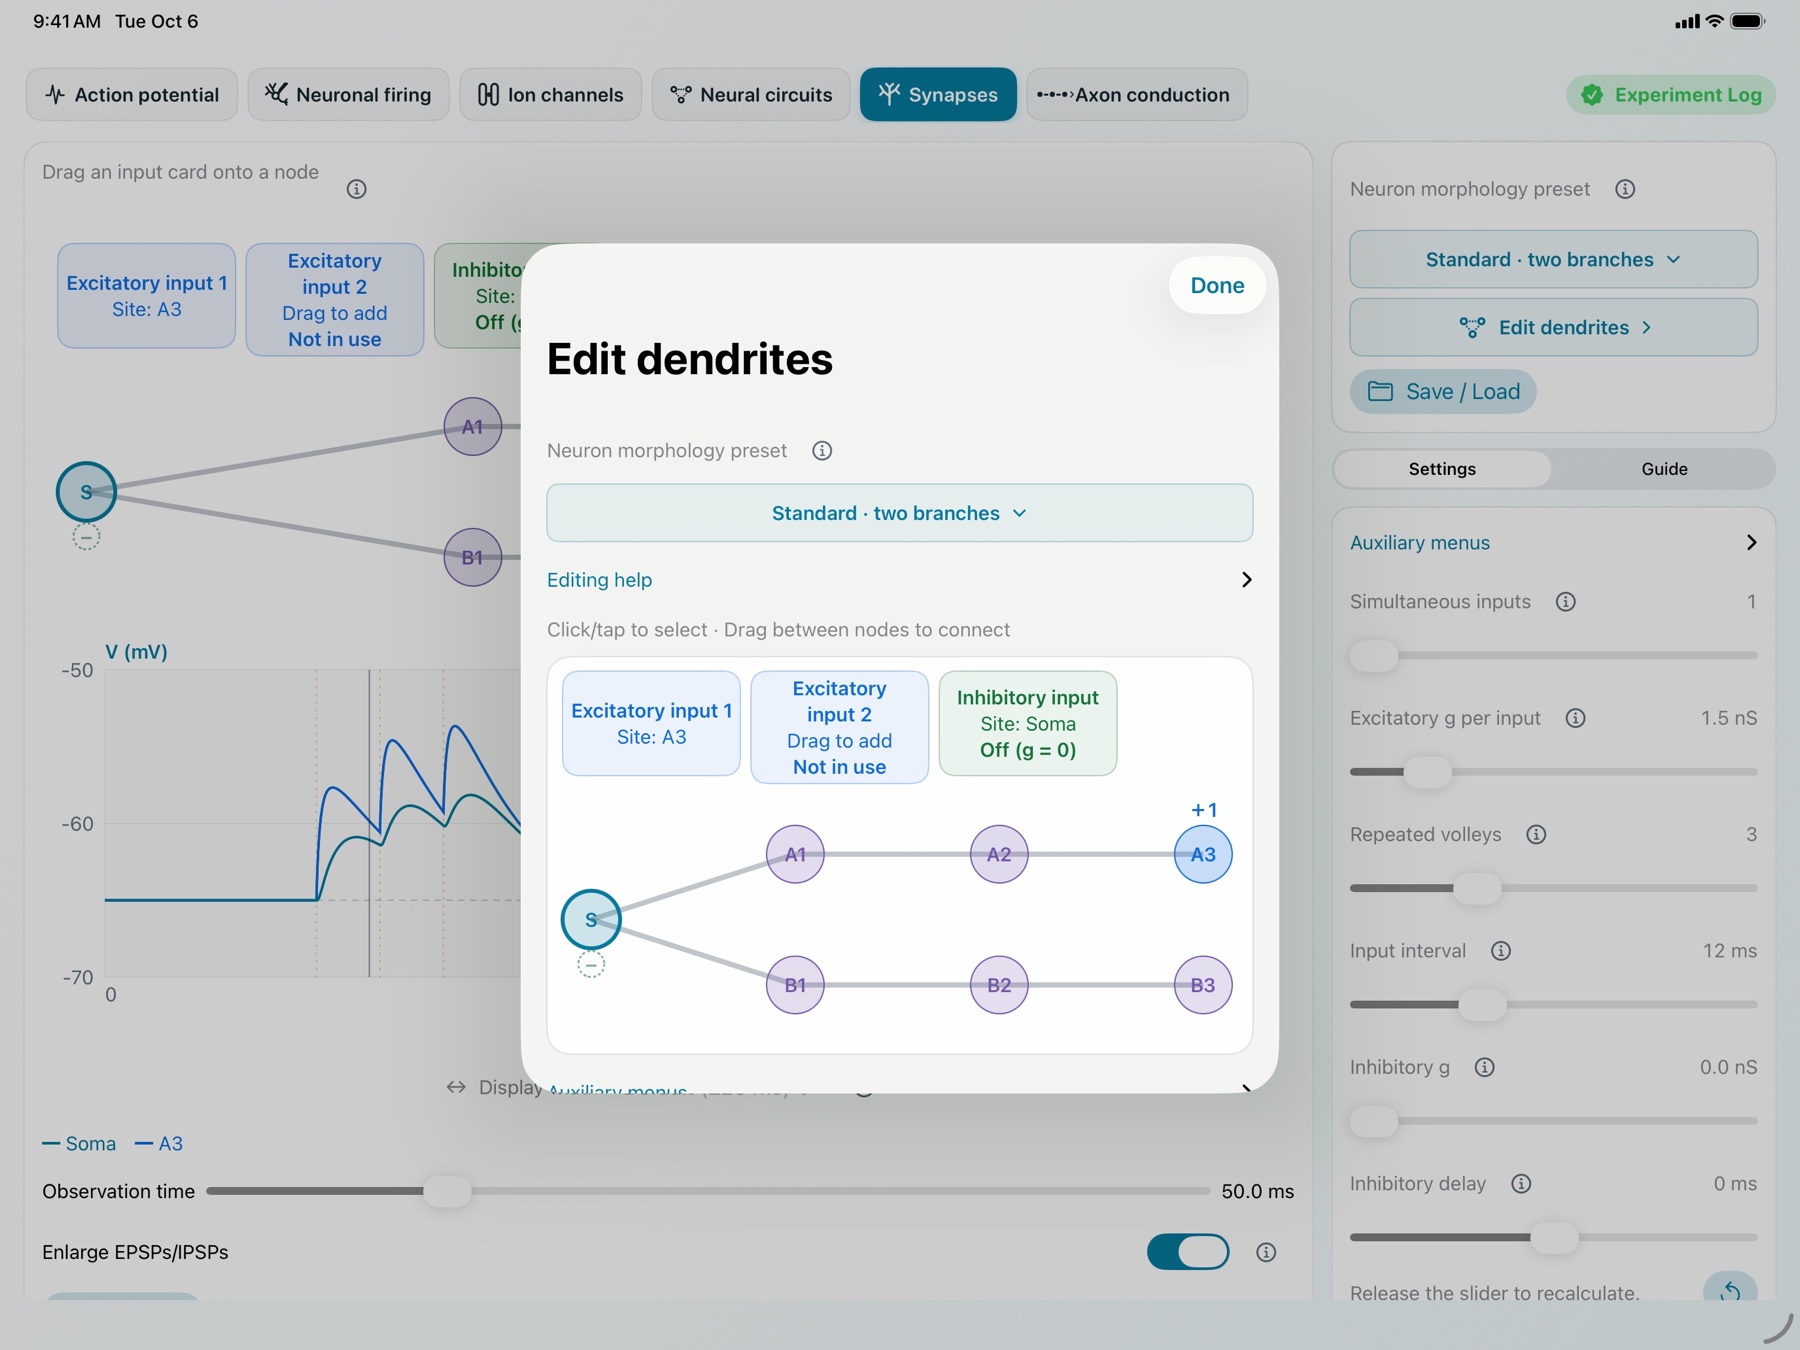
Task: Expand the Editing help section
Action: (899, 580)
